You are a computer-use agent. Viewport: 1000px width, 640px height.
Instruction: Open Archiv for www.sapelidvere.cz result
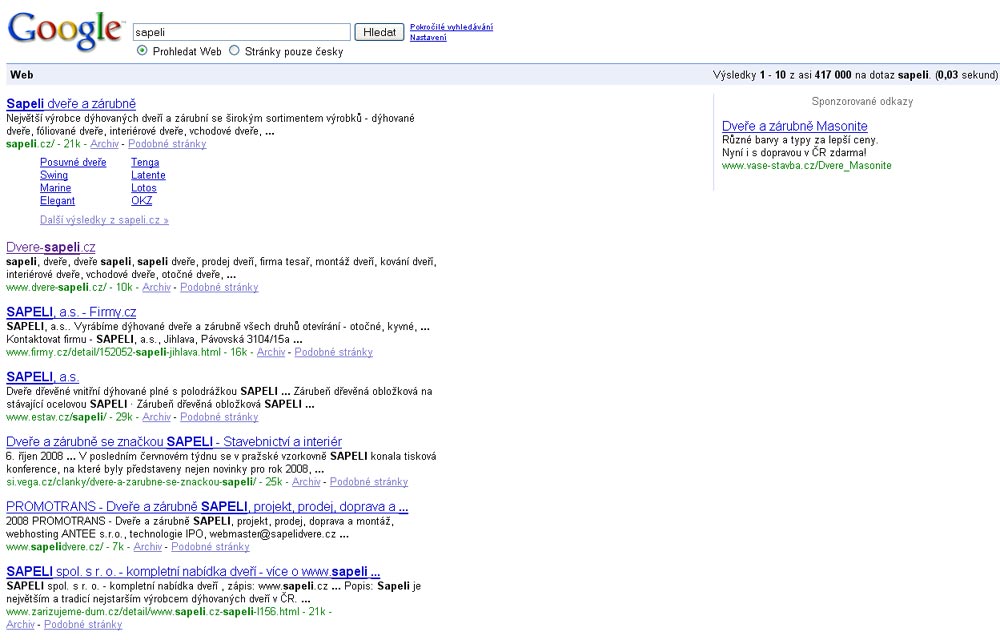point(148,547)
